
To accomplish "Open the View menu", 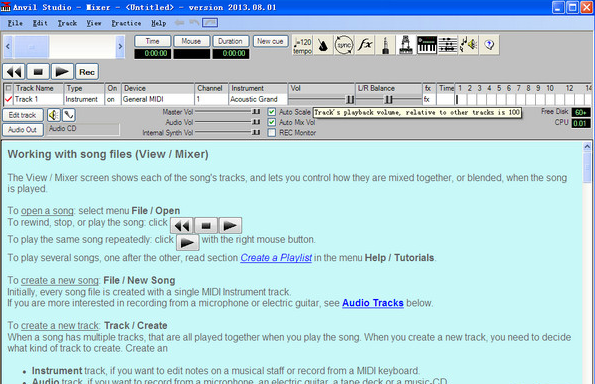I will tap(94, 23).
